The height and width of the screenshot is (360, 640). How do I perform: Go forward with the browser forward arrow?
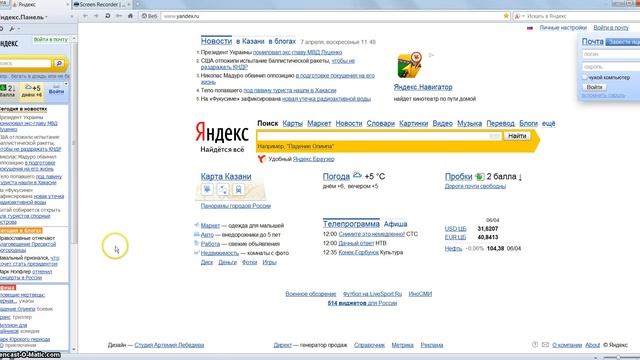pos(96,16)
